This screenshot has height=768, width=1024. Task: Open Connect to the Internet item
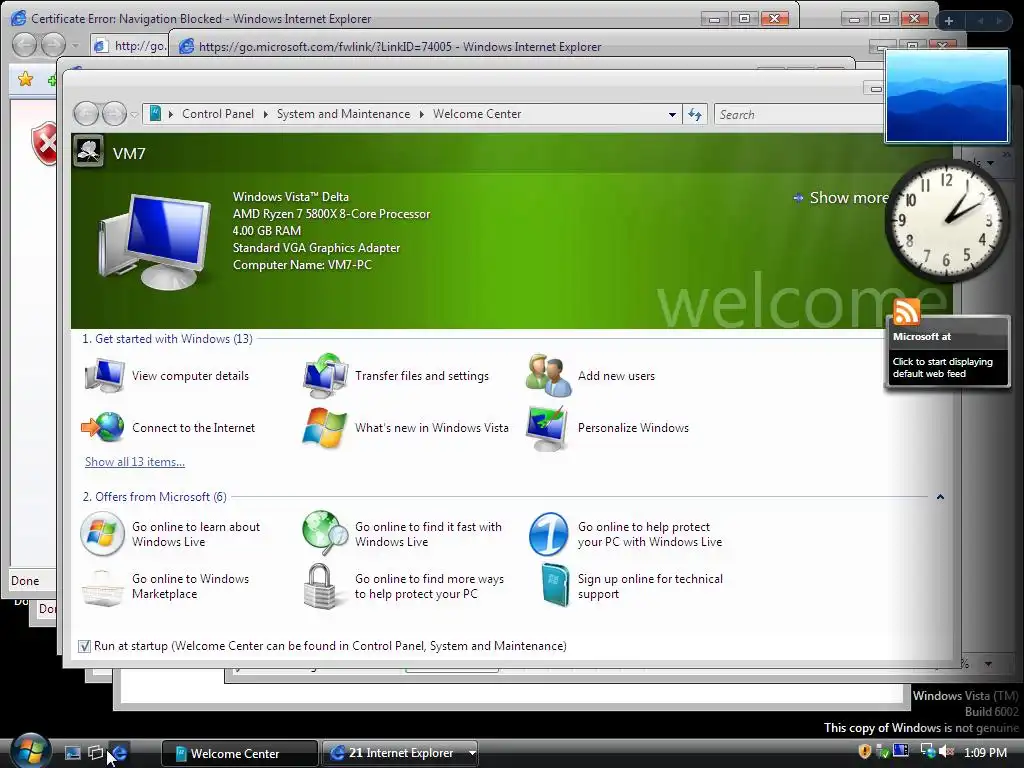168,428
